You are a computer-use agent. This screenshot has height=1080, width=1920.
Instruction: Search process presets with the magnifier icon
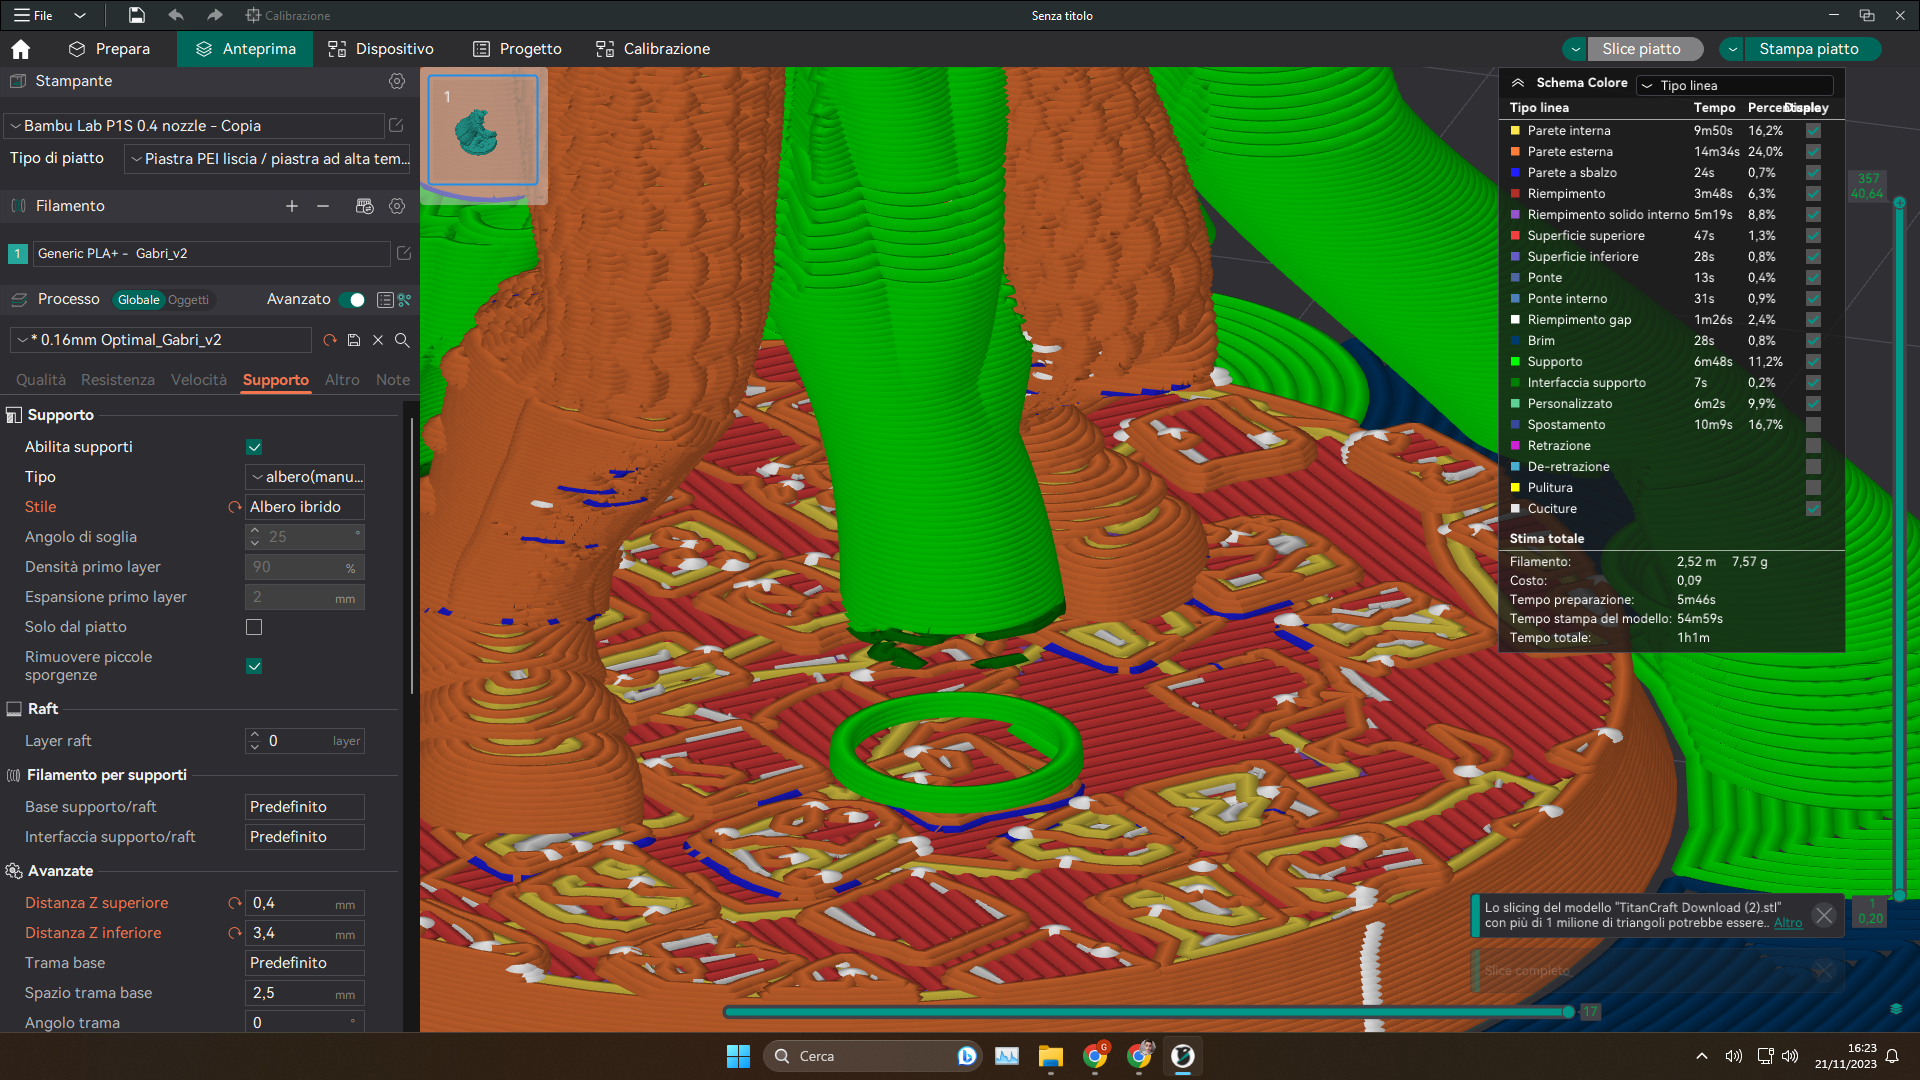coord(402,340)
